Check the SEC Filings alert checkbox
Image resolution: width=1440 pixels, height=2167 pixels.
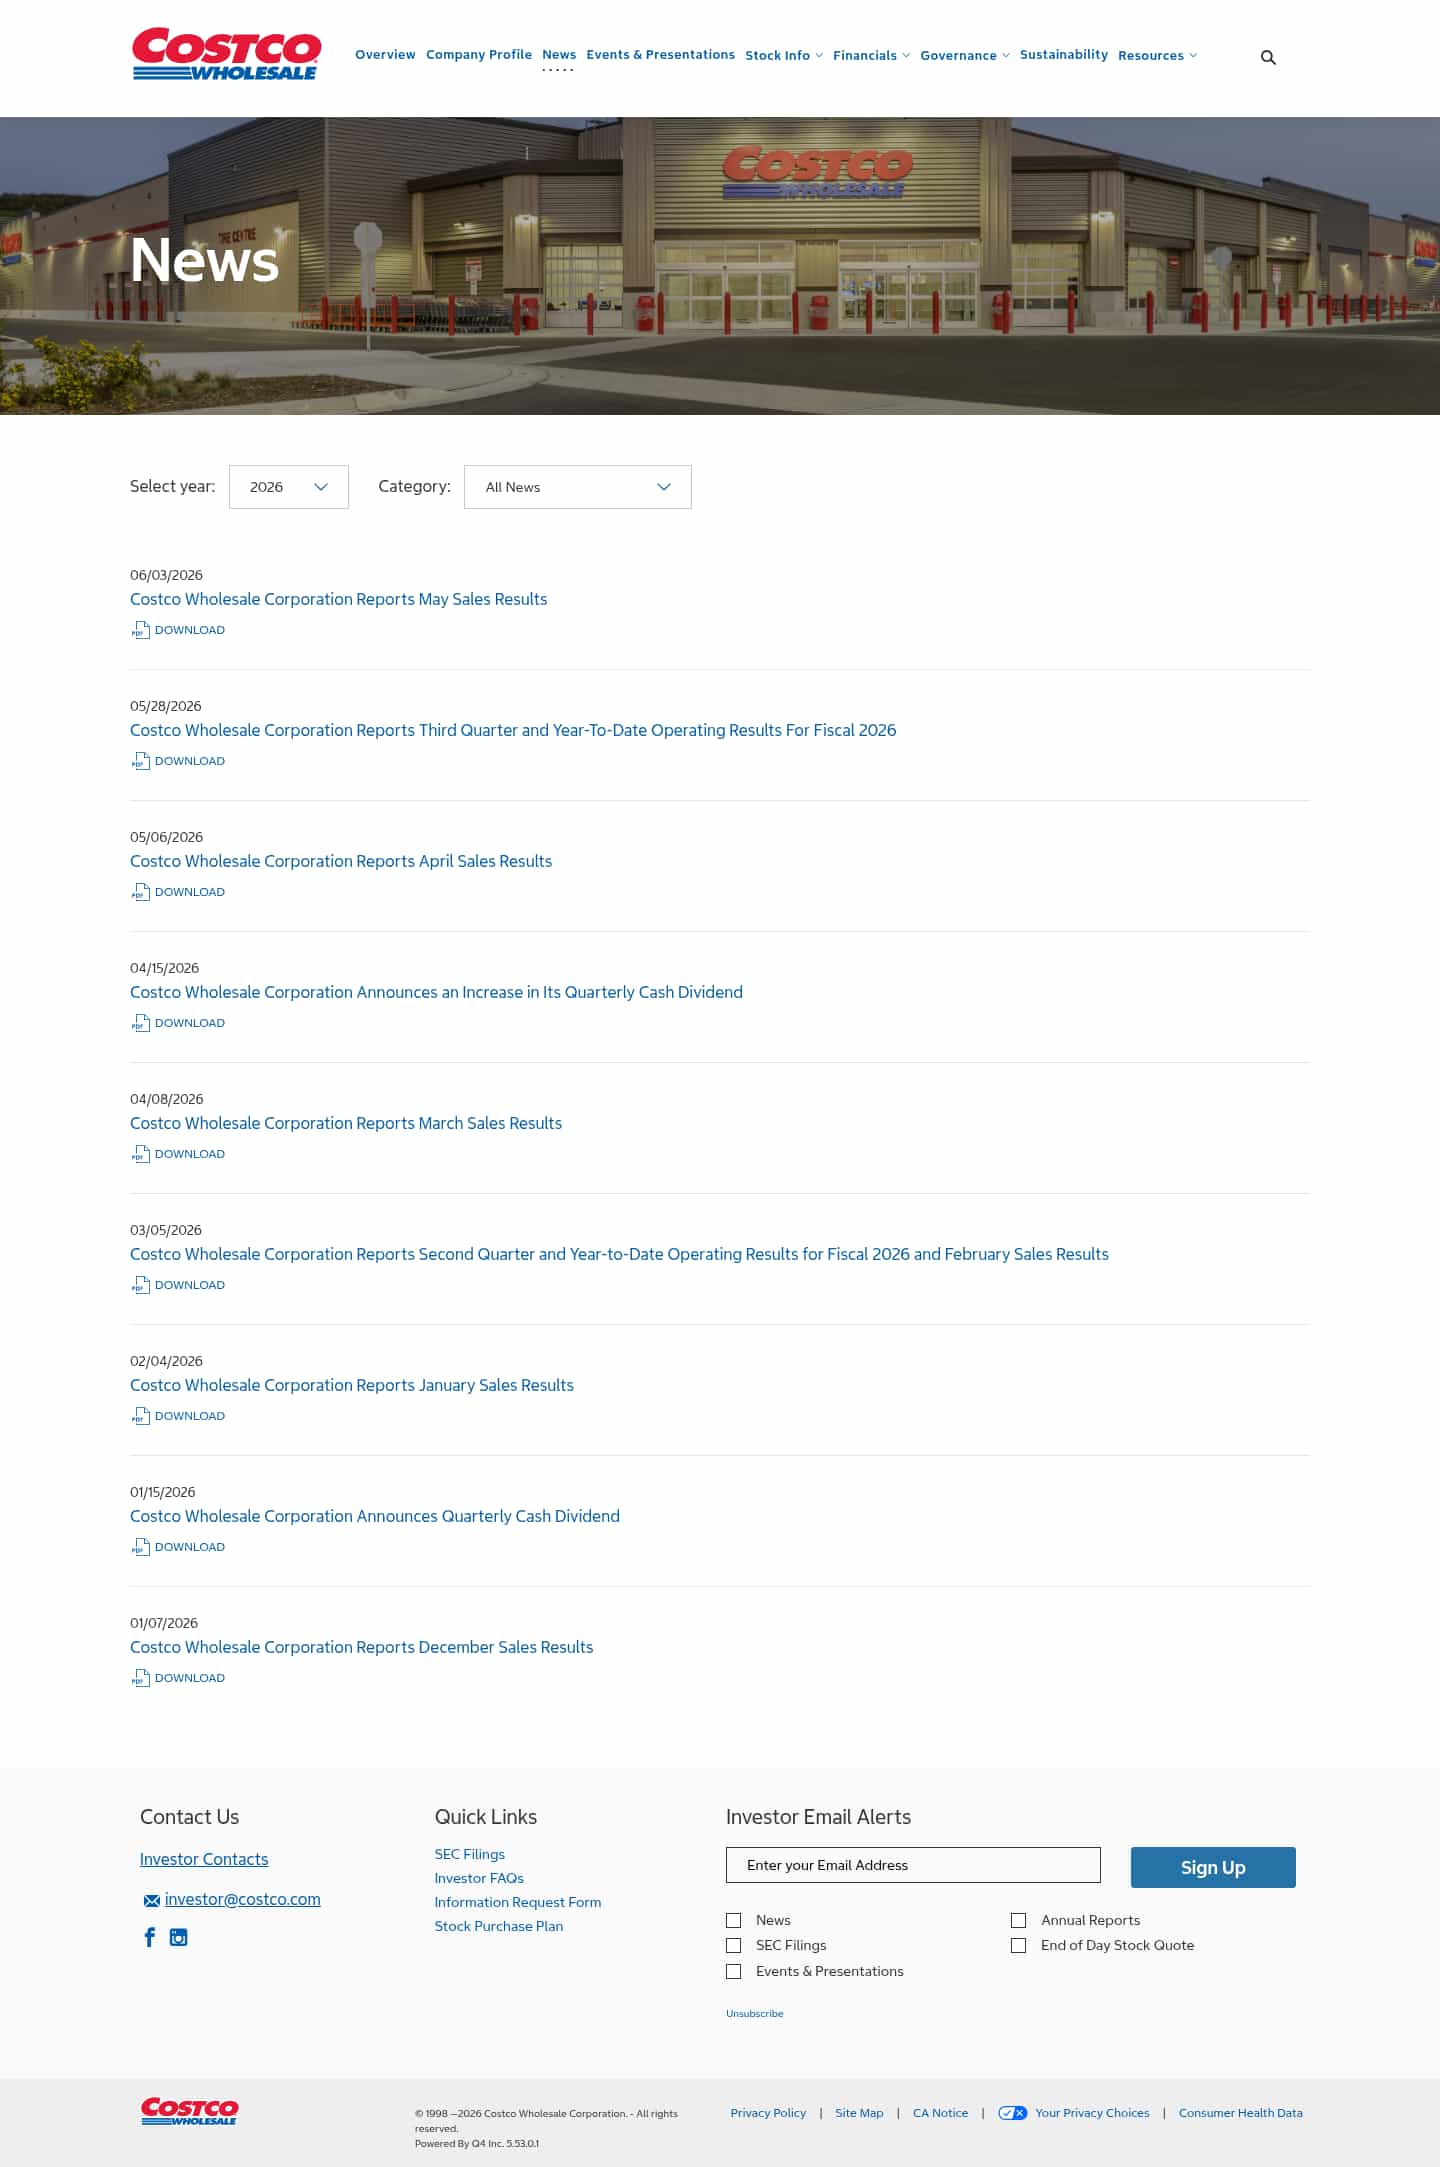(734, 1945)
